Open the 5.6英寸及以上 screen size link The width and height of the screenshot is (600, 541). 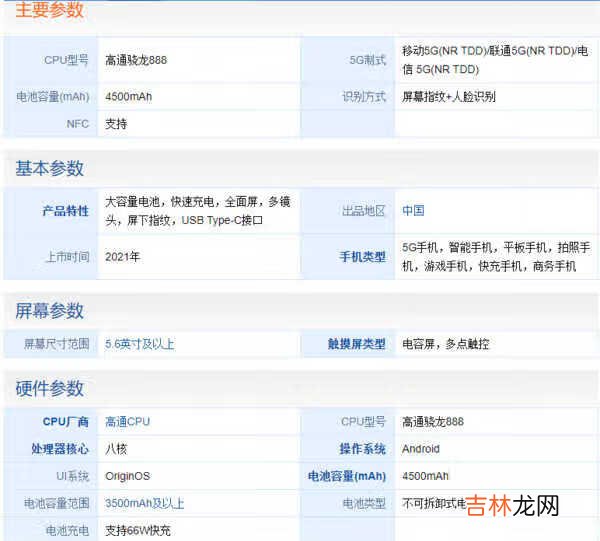click(x=140, y=344)
